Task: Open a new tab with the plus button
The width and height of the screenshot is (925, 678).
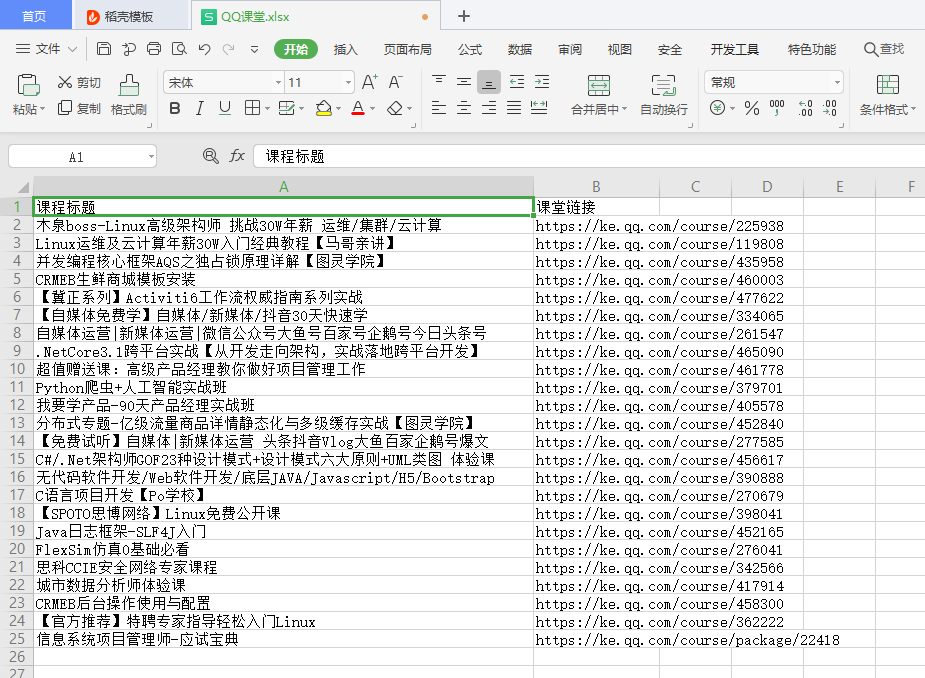Action: pyautogui.click(x=464, y=16)
